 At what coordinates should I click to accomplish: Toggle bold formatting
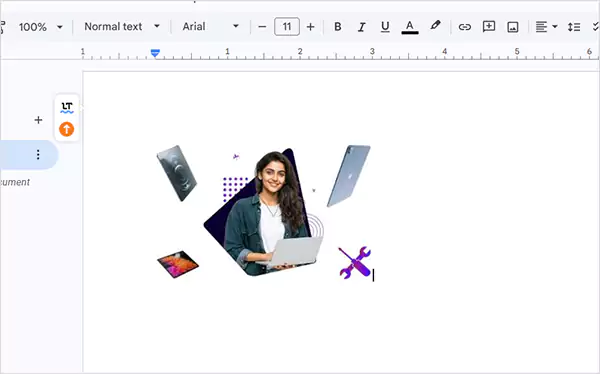pyautogui.click(x=338, y=27)
